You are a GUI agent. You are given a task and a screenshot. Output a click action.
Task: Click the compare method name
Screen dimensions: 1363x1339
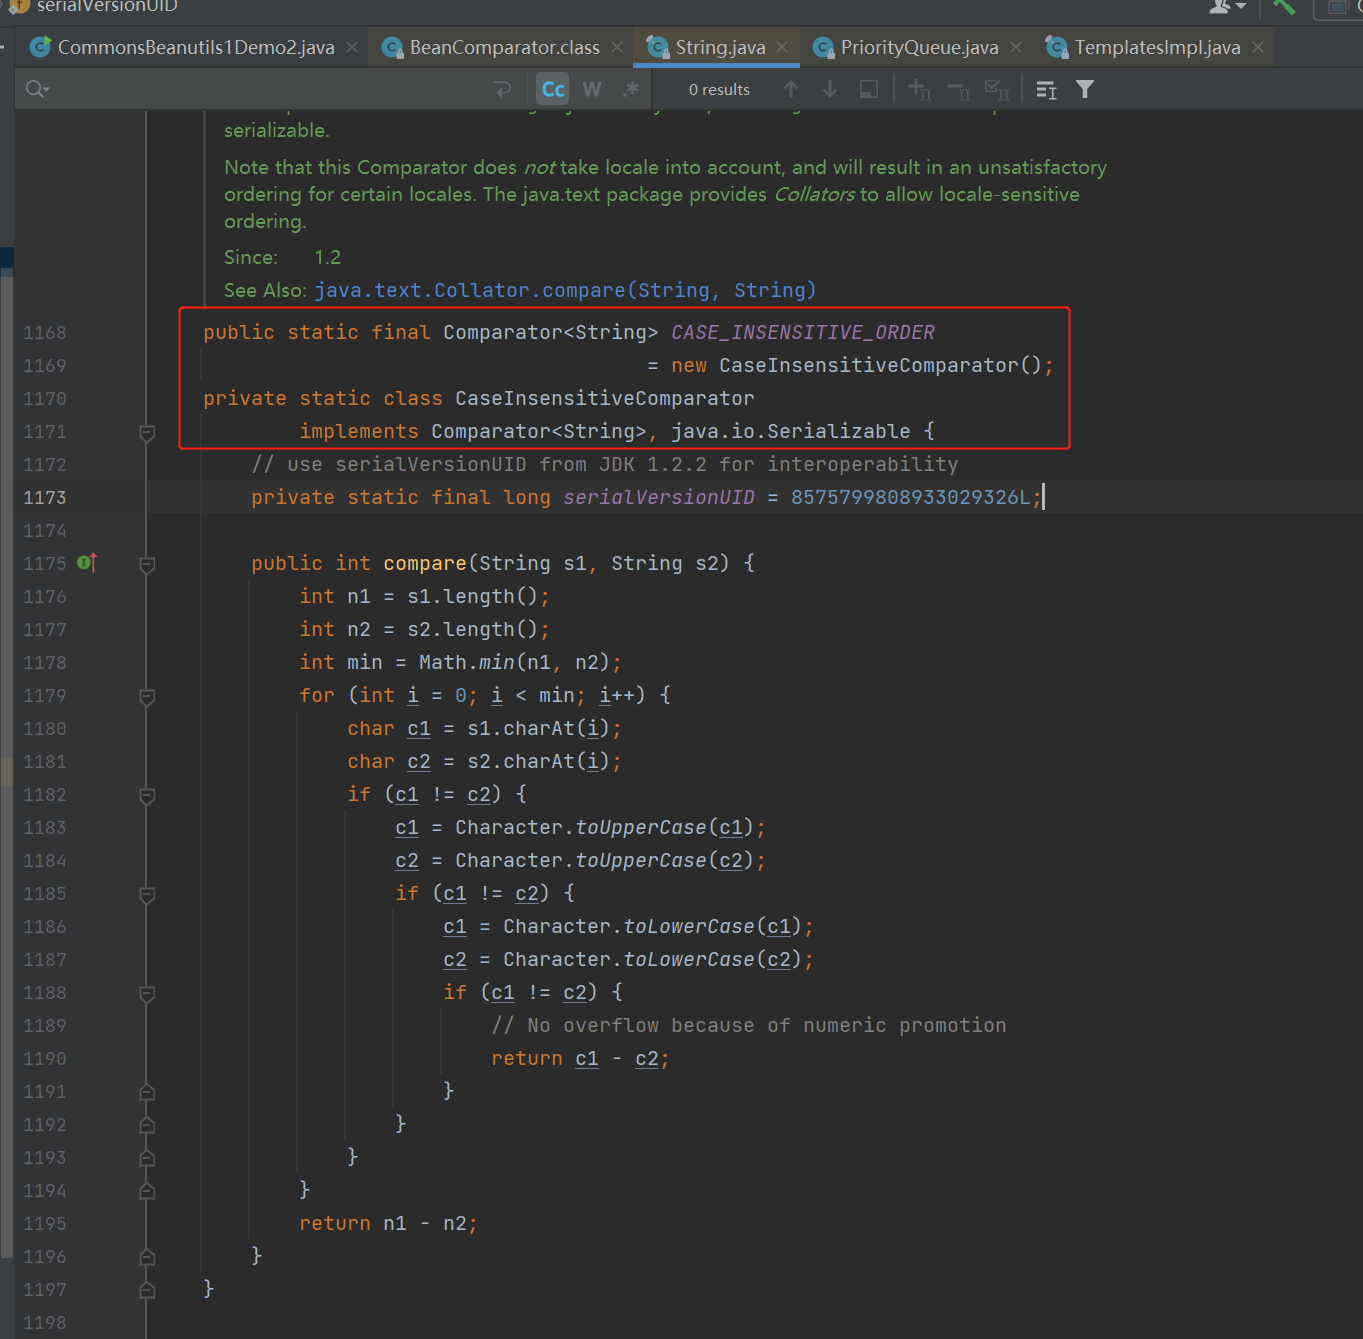425,563
